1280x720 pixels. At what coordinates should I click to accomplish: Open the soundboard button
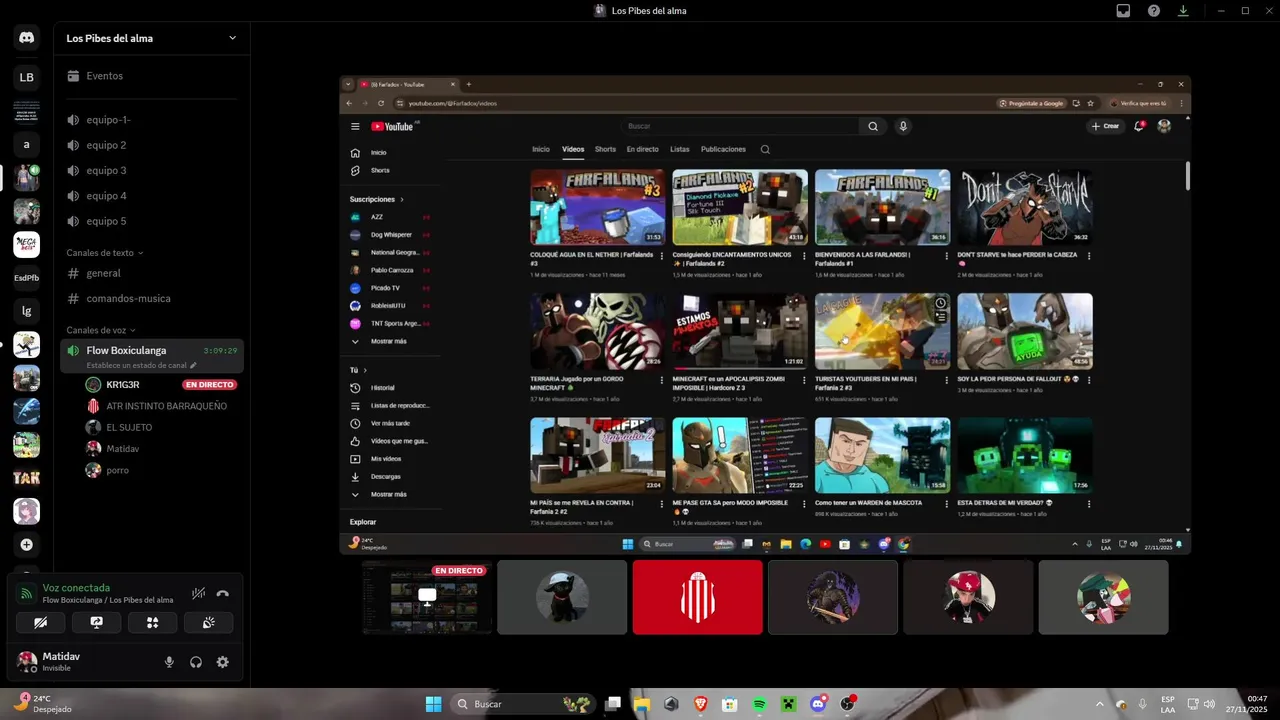coord(209,622)
